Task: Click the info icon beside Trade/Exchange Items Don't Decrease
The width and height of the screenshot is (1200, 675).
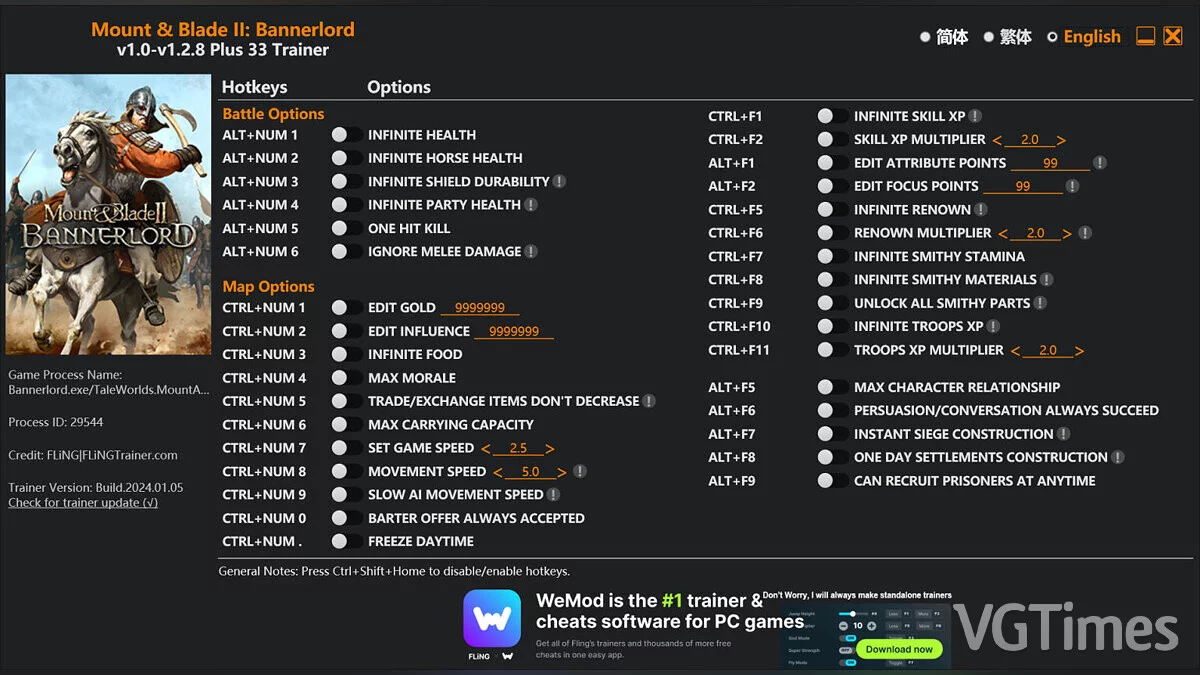Action: tap(649, 401)
